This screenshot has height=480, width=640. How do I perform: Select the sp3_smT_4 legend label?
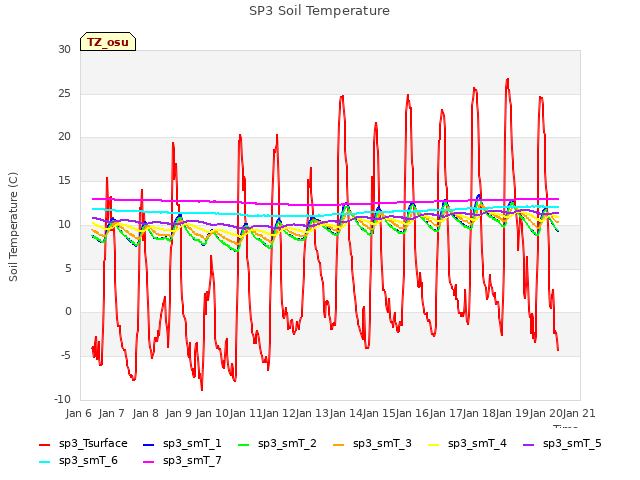pyautogui.click(x=477, y=444)
